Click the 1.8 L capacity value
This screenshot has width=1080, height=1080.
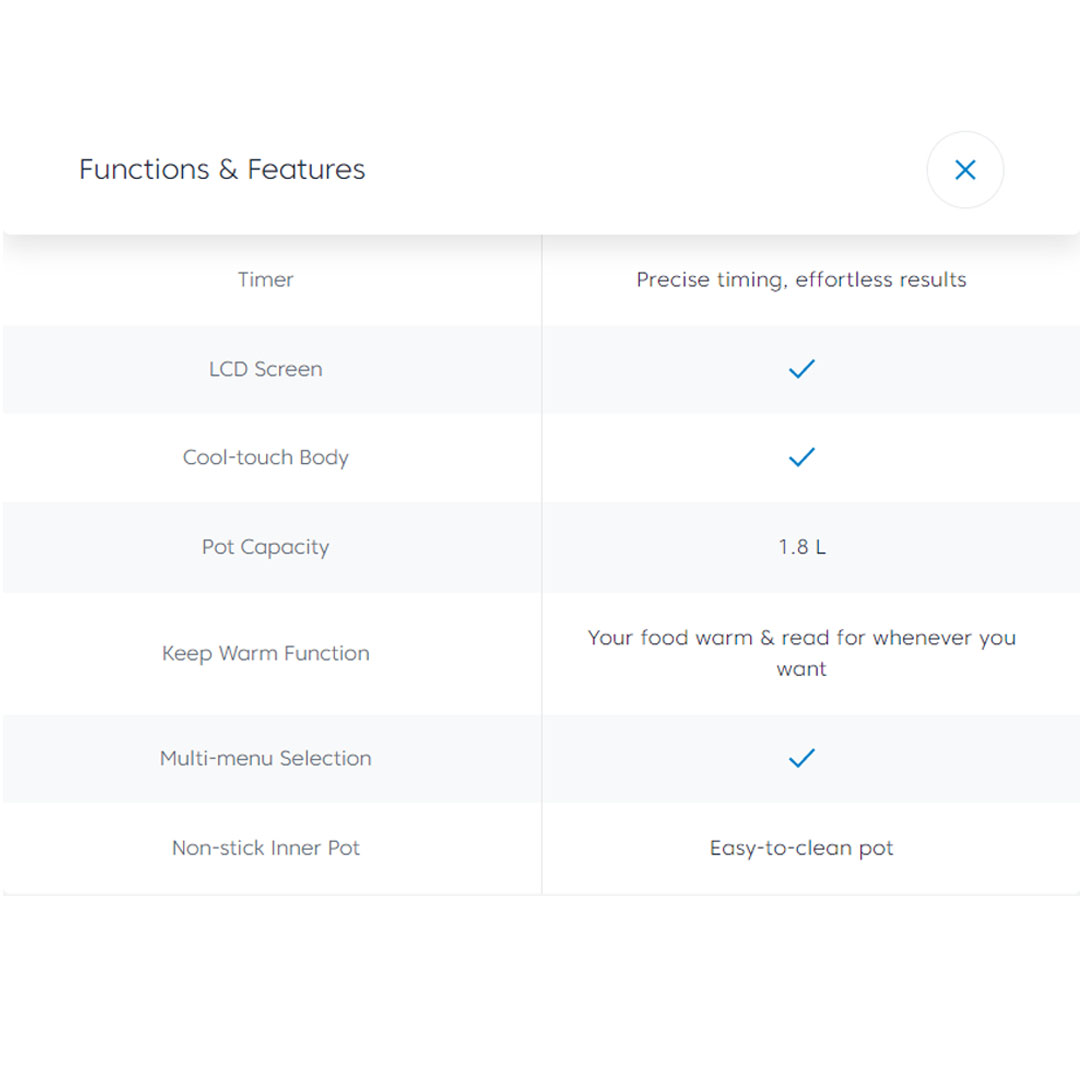[802, 547]
